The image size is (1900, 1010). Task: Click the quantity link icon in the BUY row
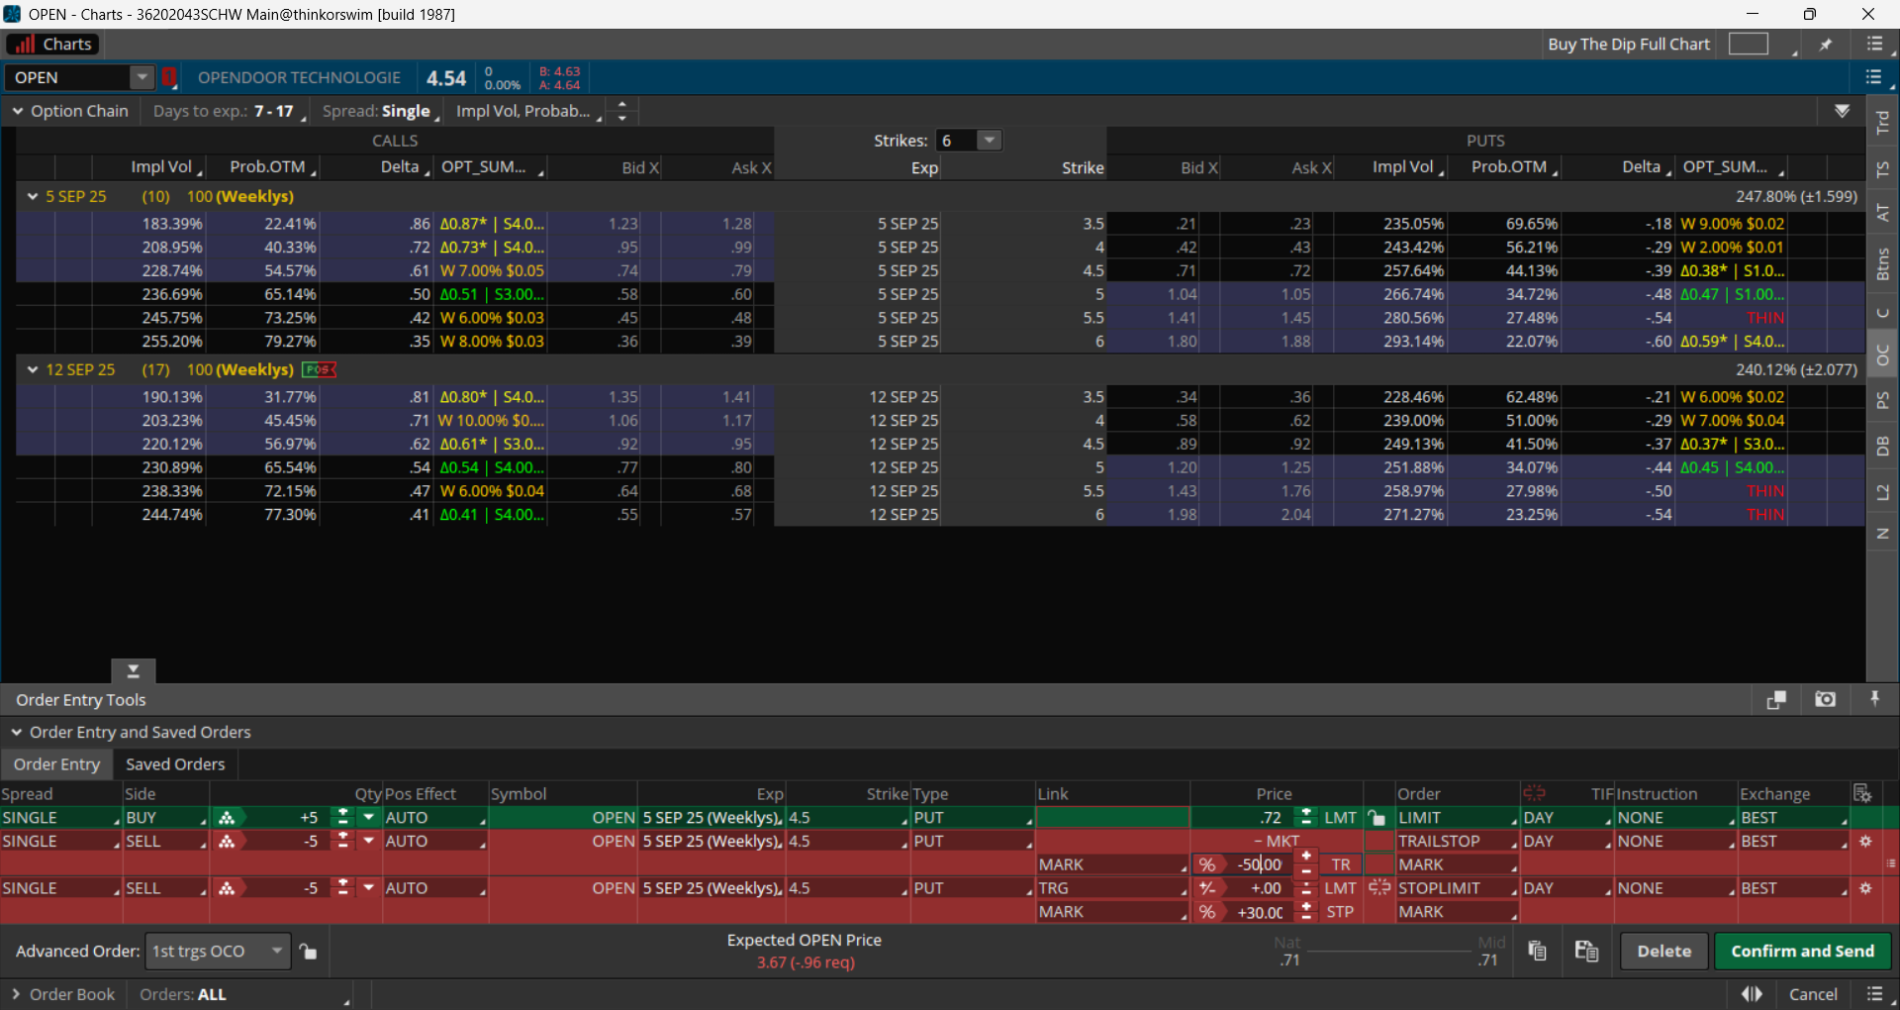tap(227, 817)
